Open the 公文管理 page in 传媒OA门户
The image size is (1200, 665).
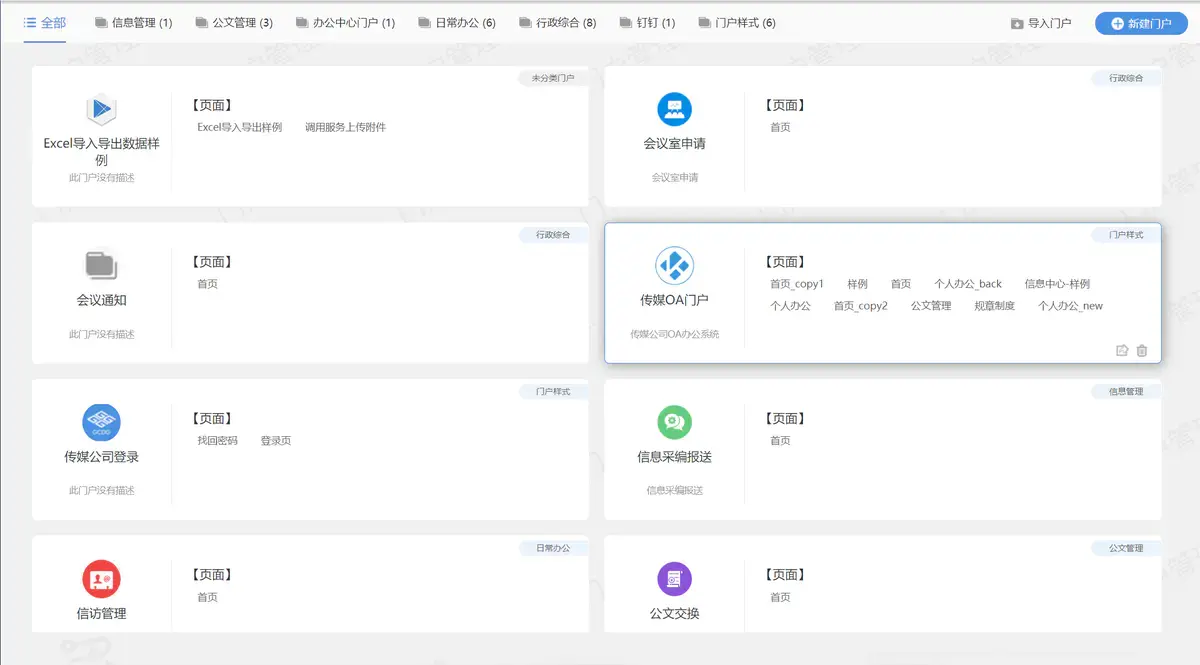[931, 306]
